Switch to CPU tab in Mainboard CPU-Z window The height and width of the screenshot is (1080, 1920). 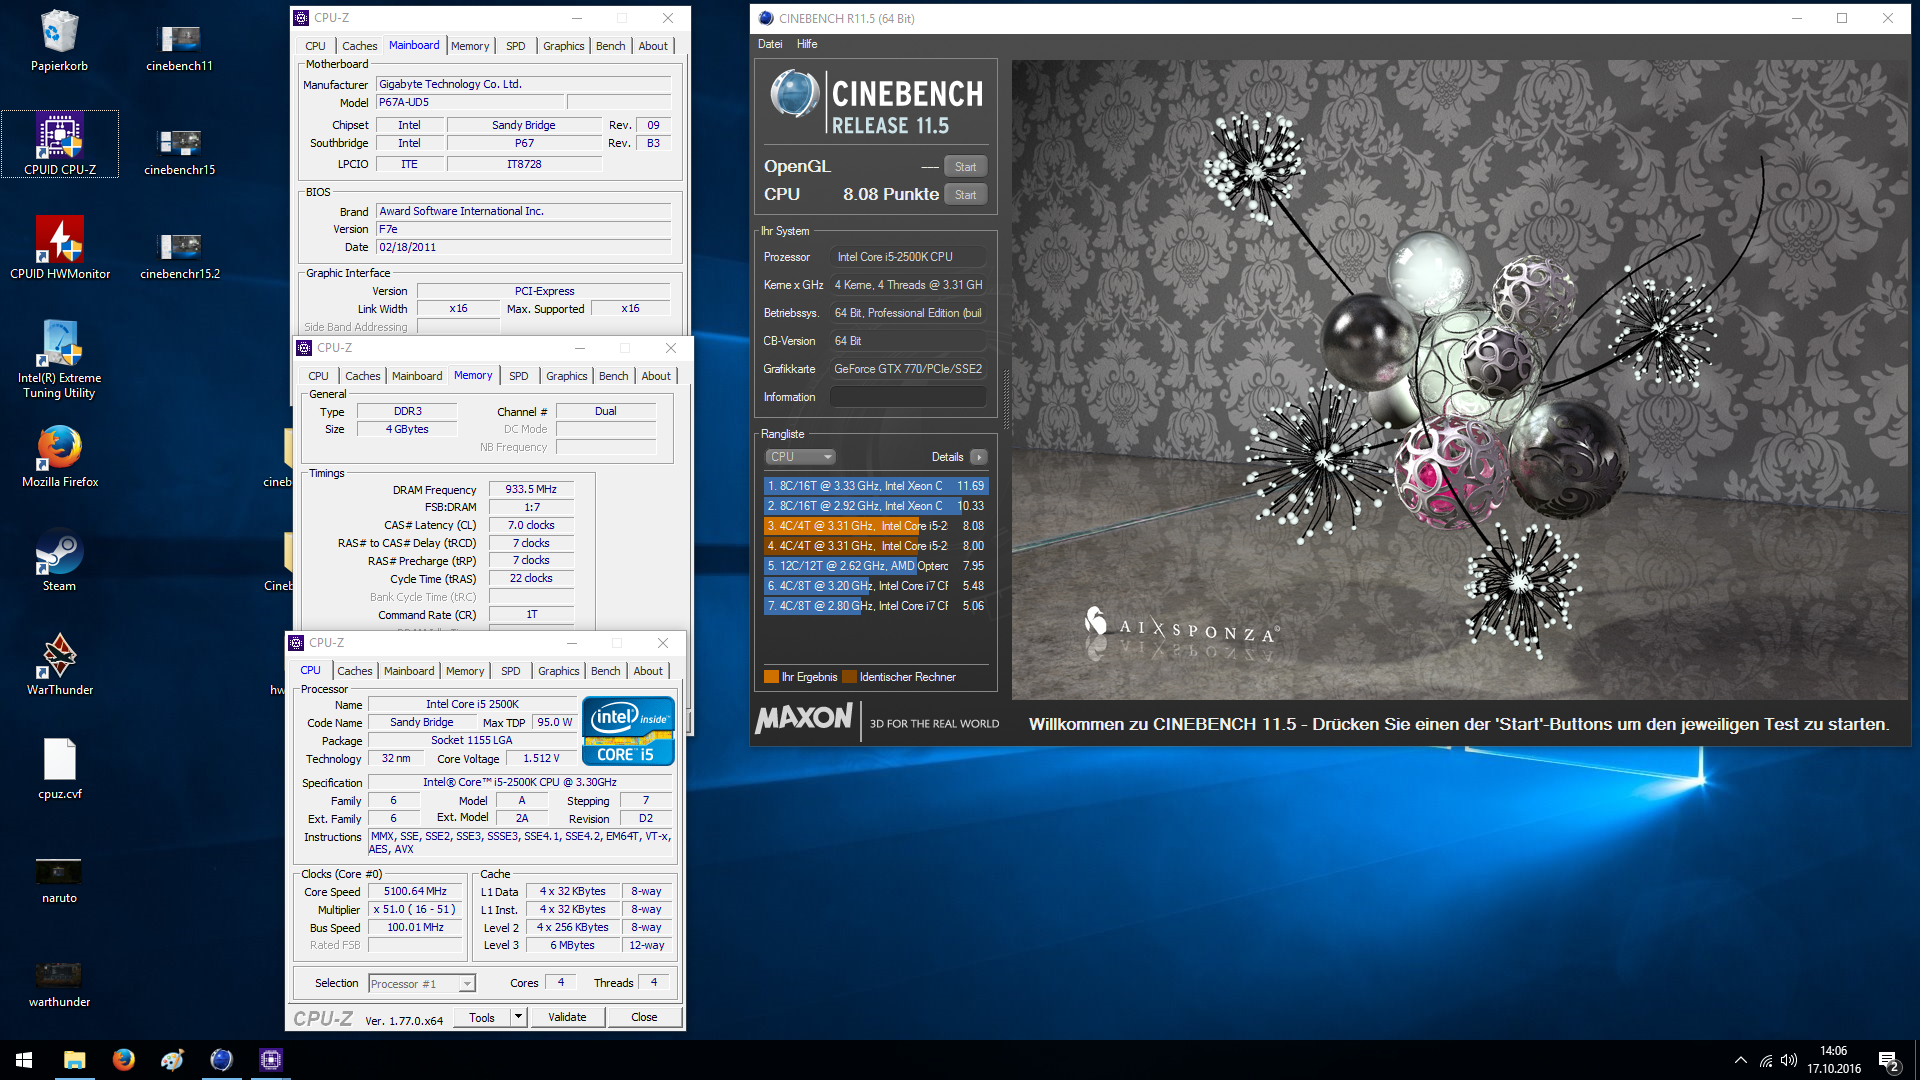[315, 46]
